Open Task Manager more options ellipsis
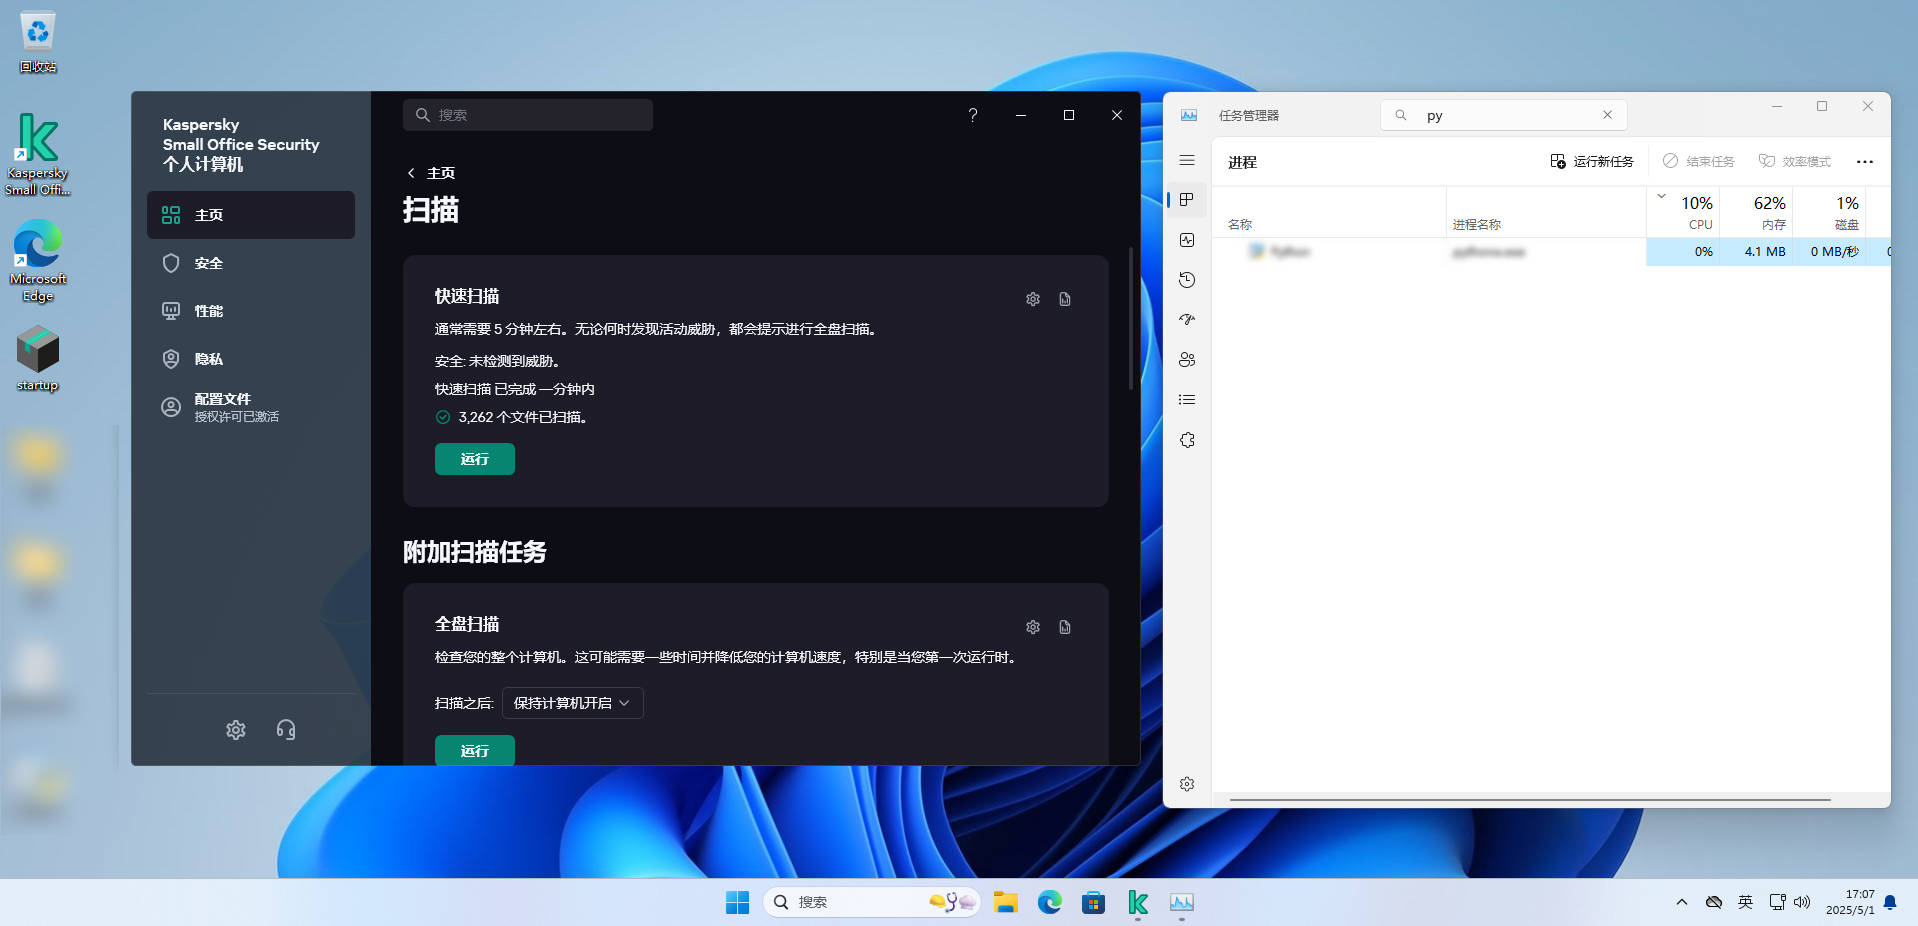The image size is (1918, 926). tap(1864, 162)
